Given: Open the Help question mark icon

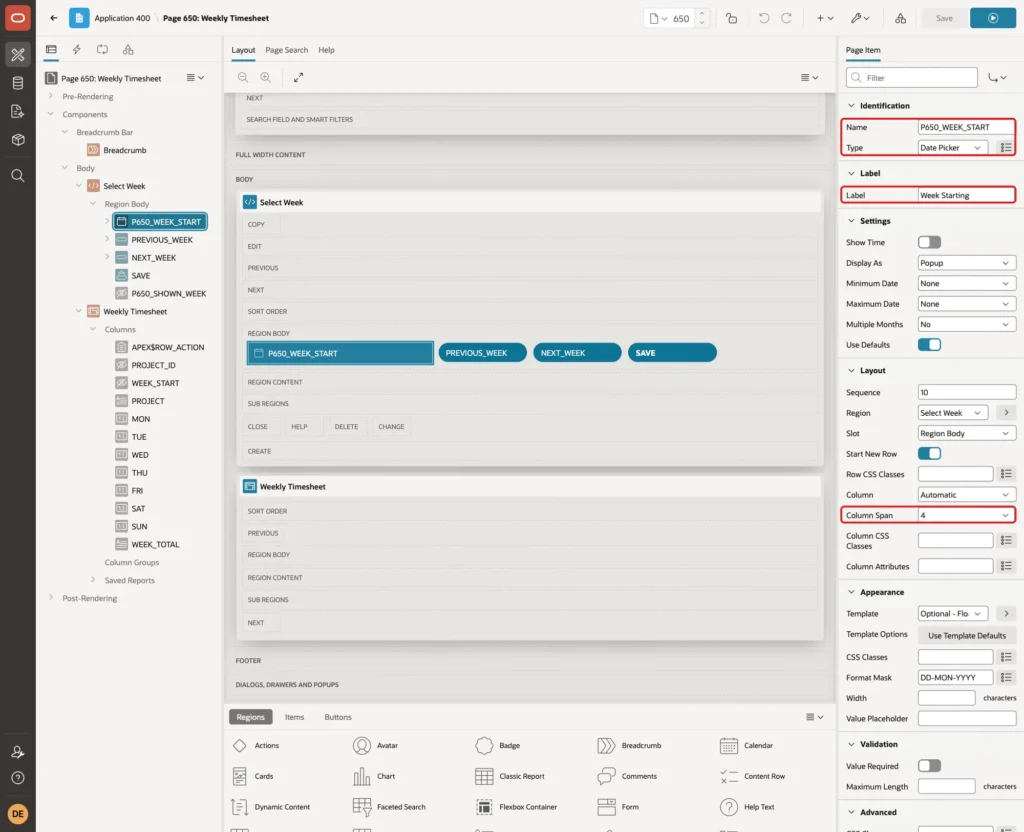Looking at the screenshot, I should point(18,778).
